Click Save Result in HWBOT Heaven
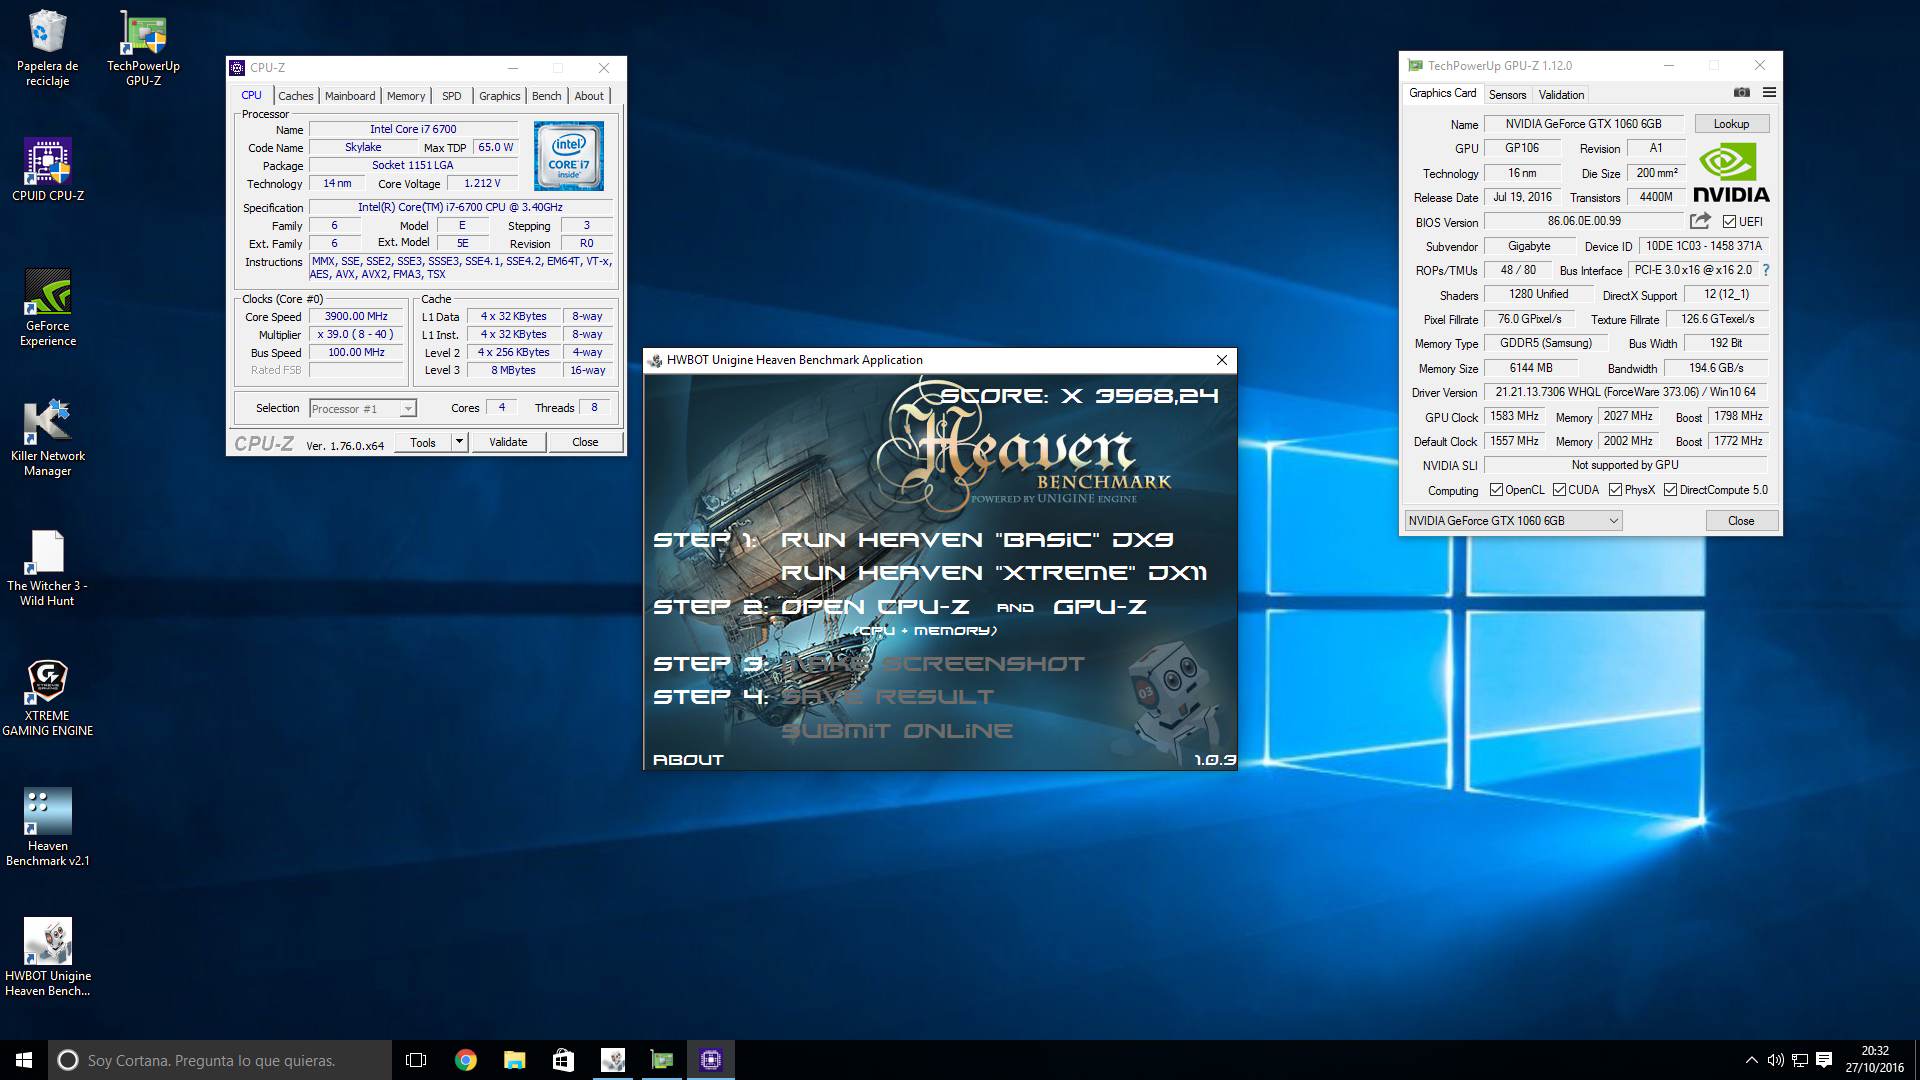Image resolution: width=1920 pixels, height=1080 pixels. 887,697
